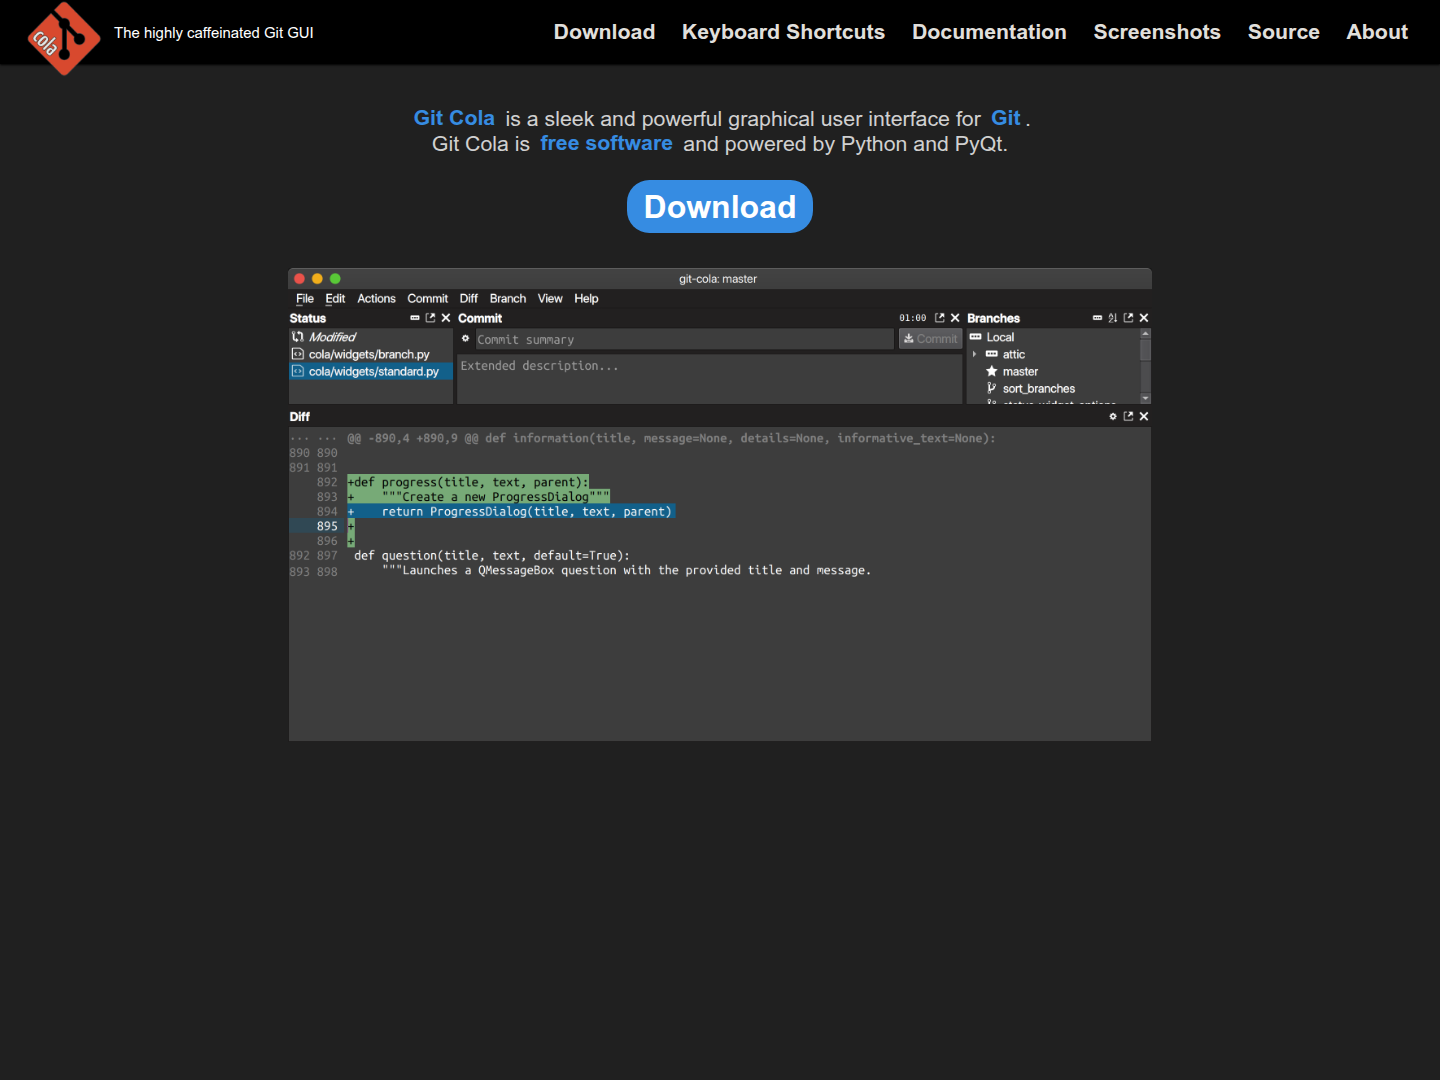Open the Actions menu in git-cola
This screenshot has width=1440, height=1080.
(376, 299)
